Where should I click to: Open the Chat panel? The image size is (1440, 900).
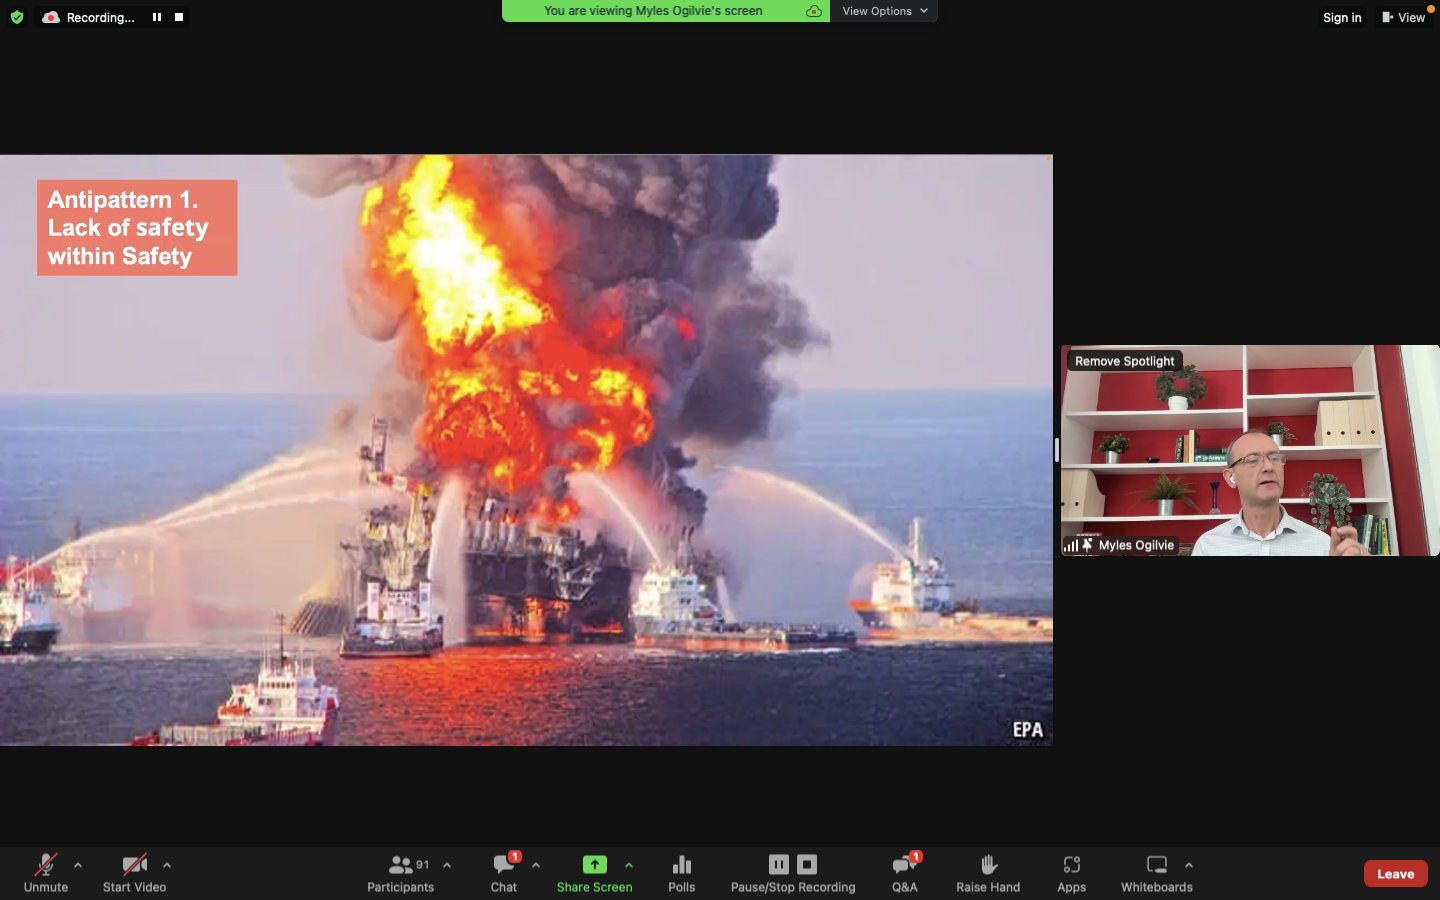pos(504,873)
